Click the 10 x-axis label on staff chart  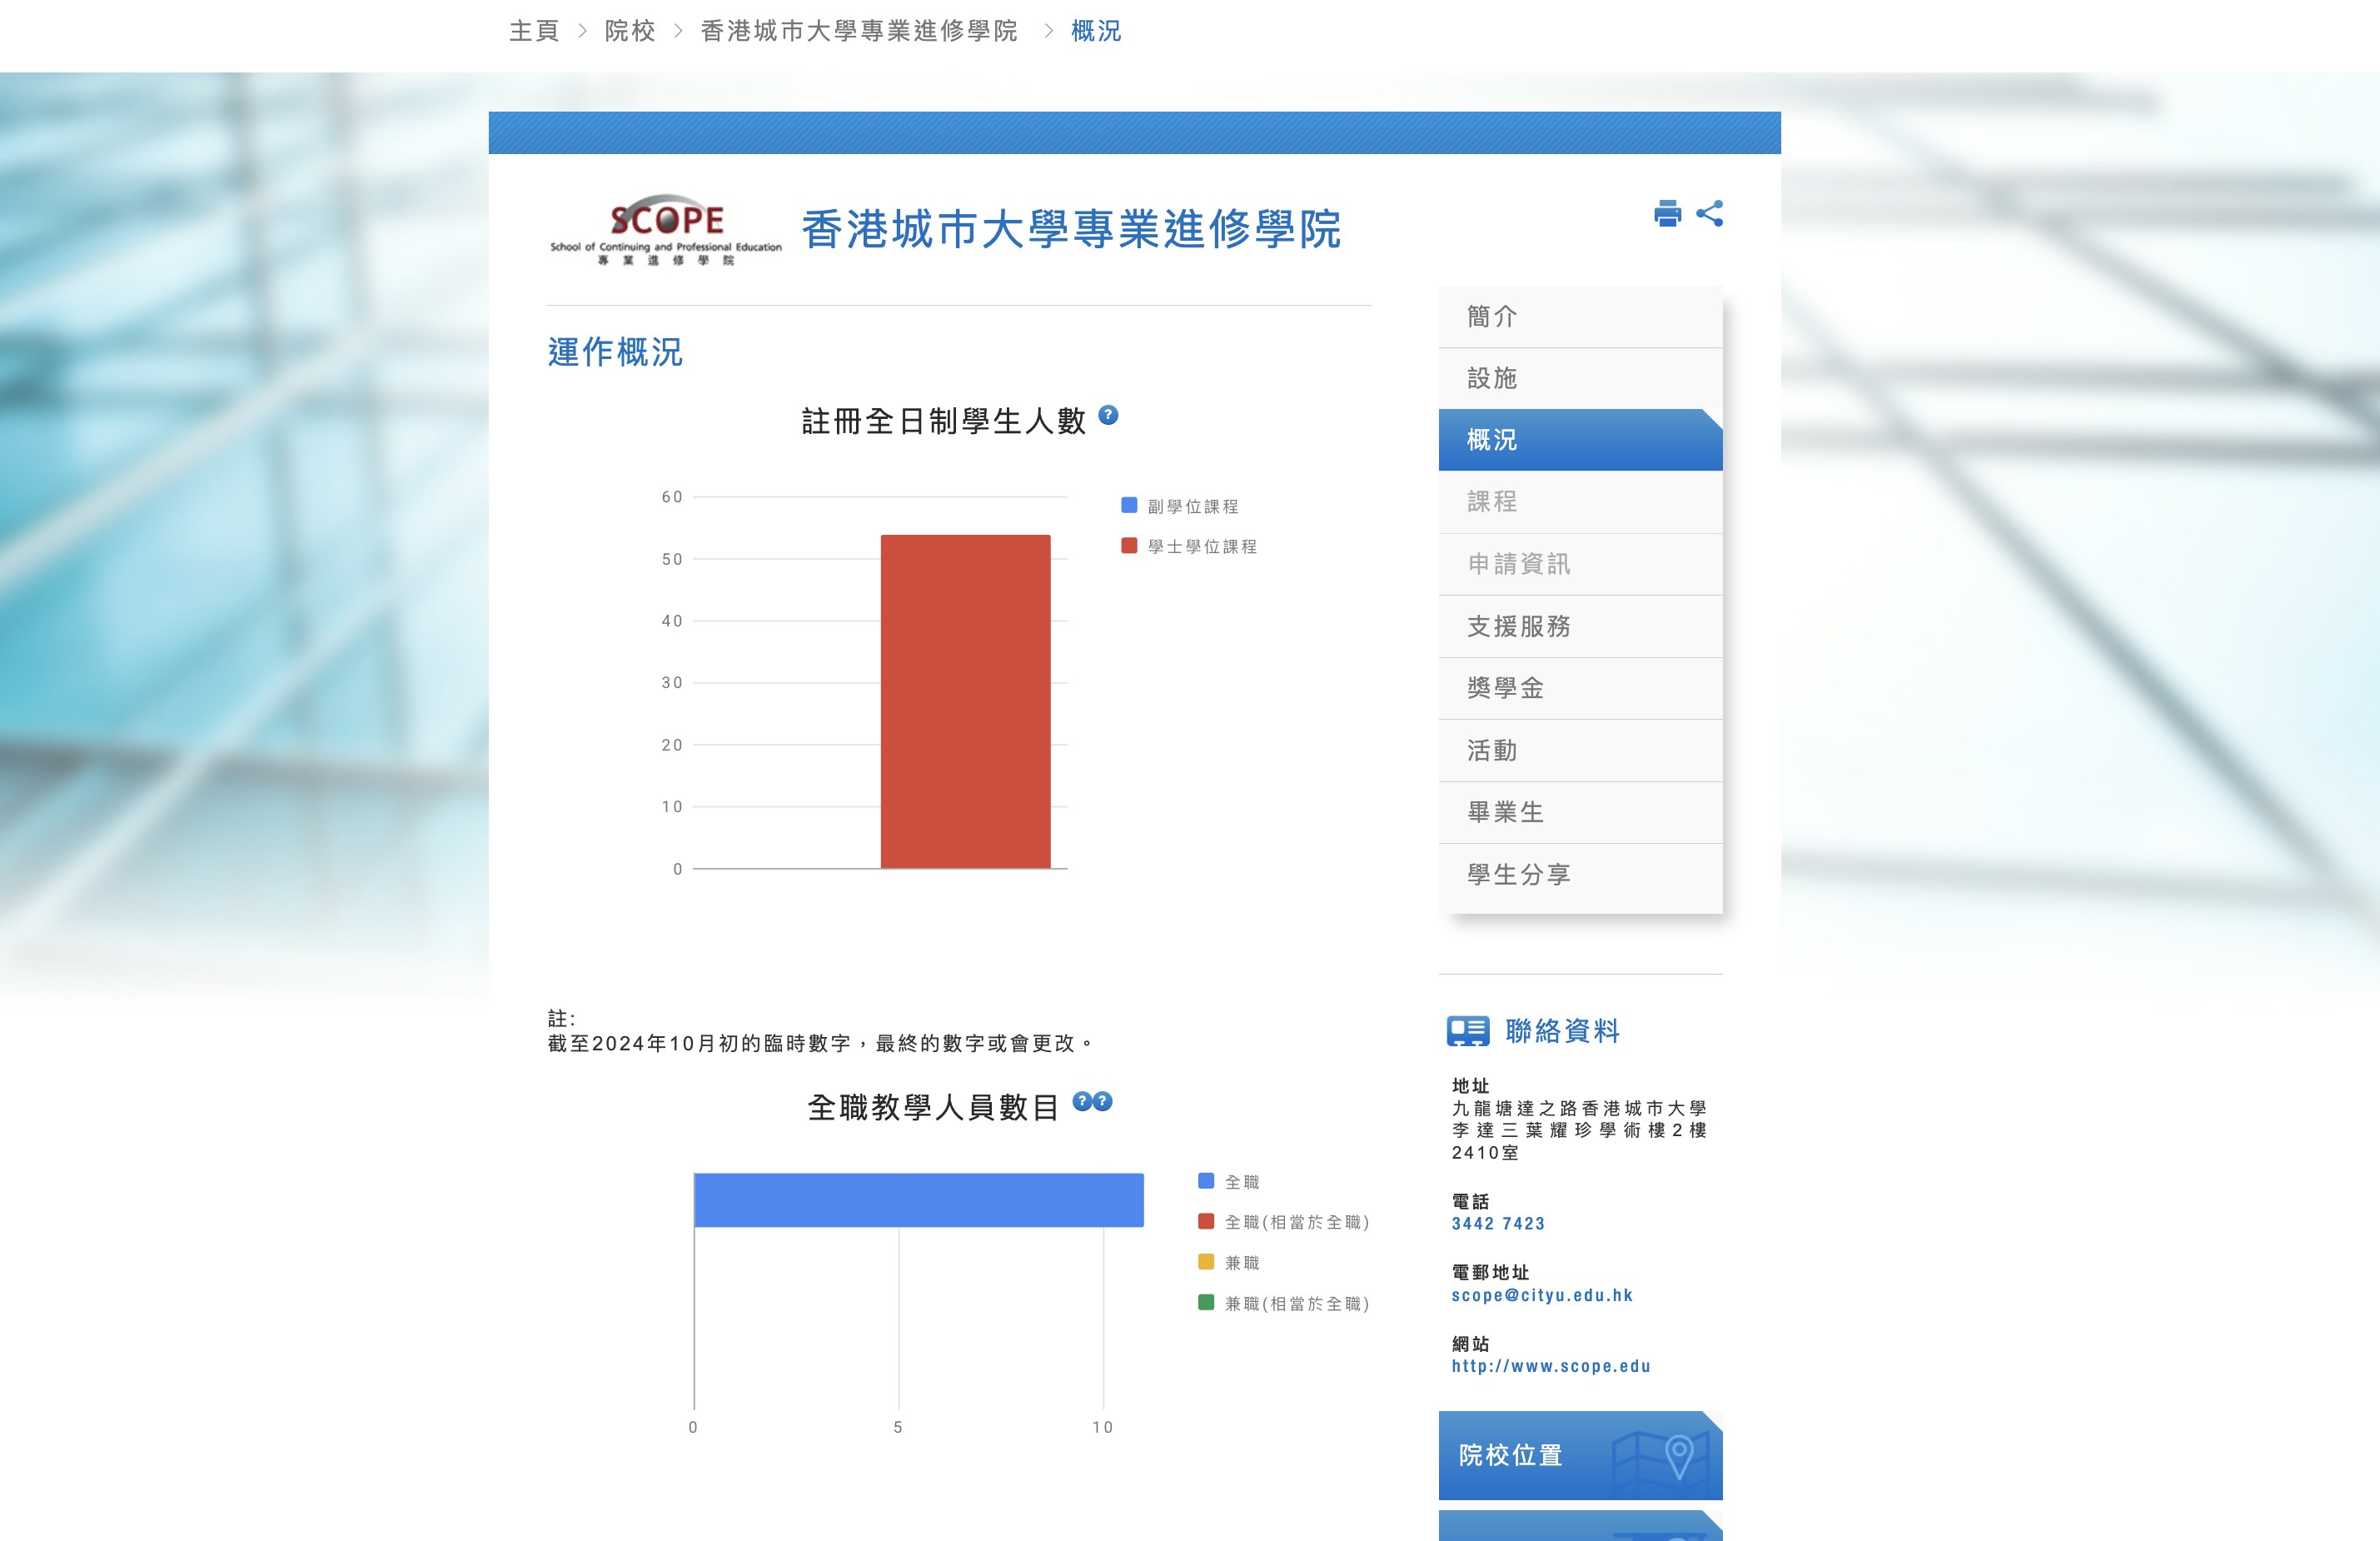click(x=1102, y=1427)
